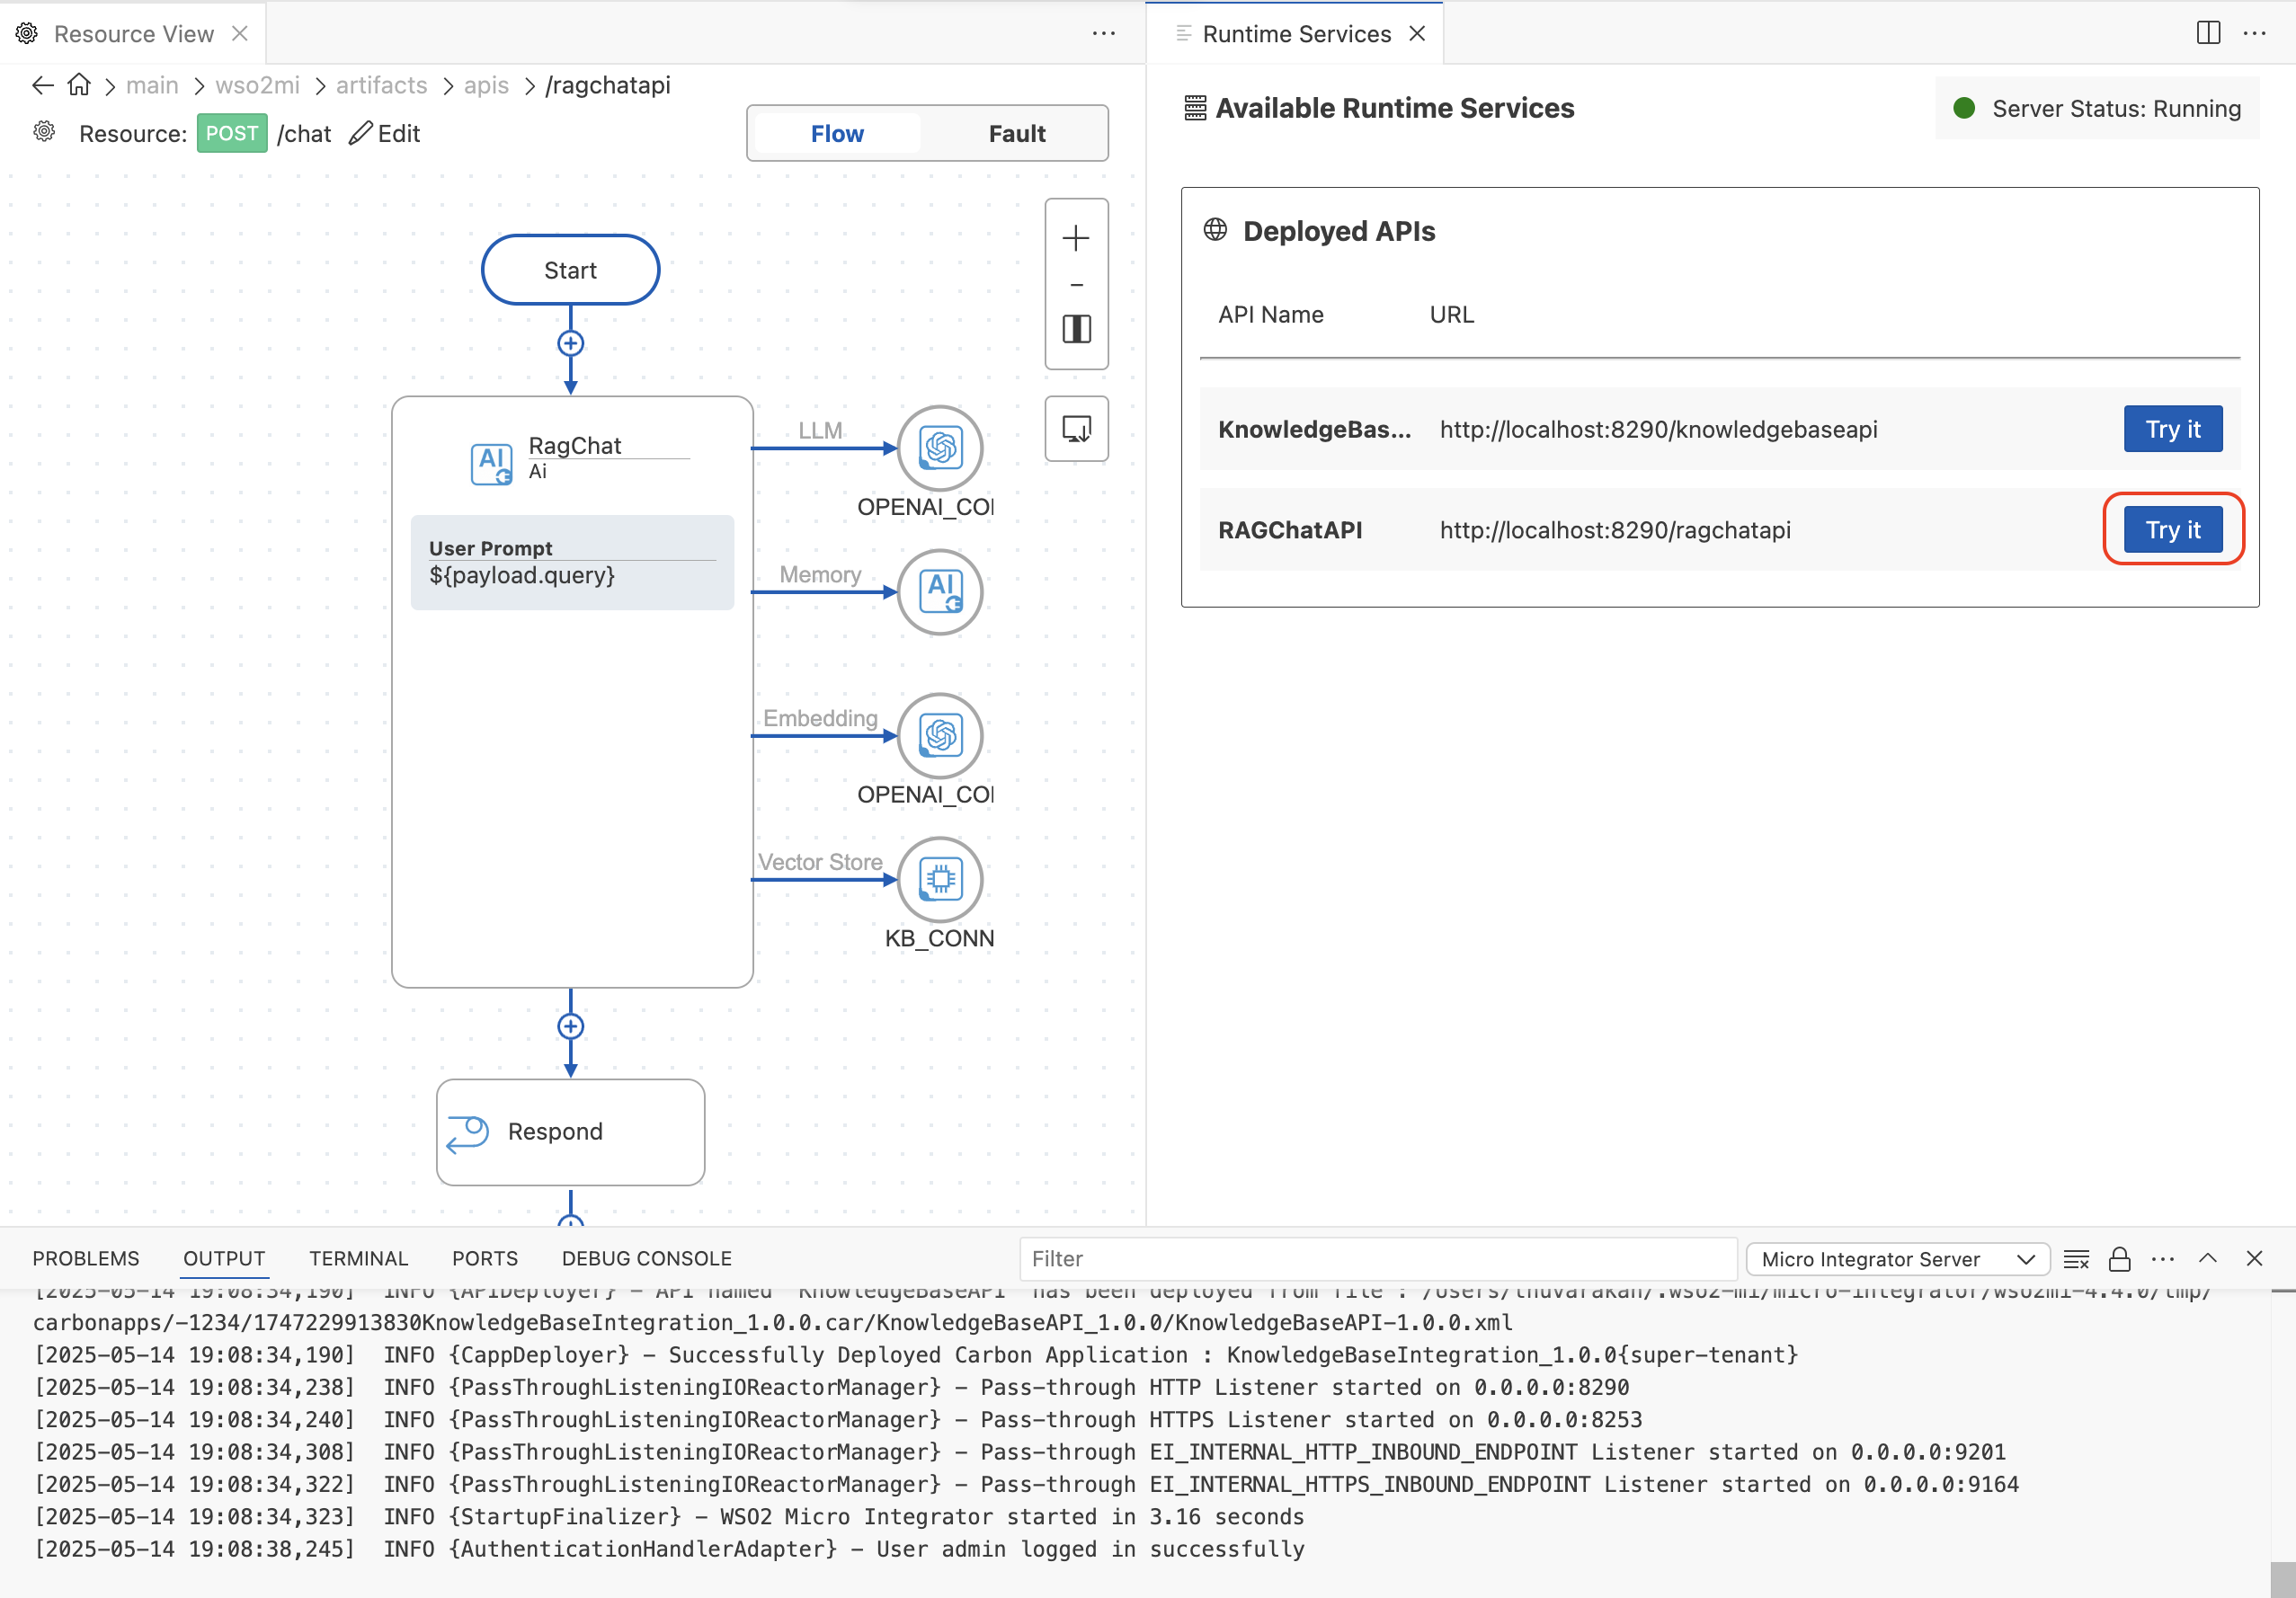
Task: Click /ragchatapi in the breadcrumb
Action: pyautogui.click(x=608, y=86)
